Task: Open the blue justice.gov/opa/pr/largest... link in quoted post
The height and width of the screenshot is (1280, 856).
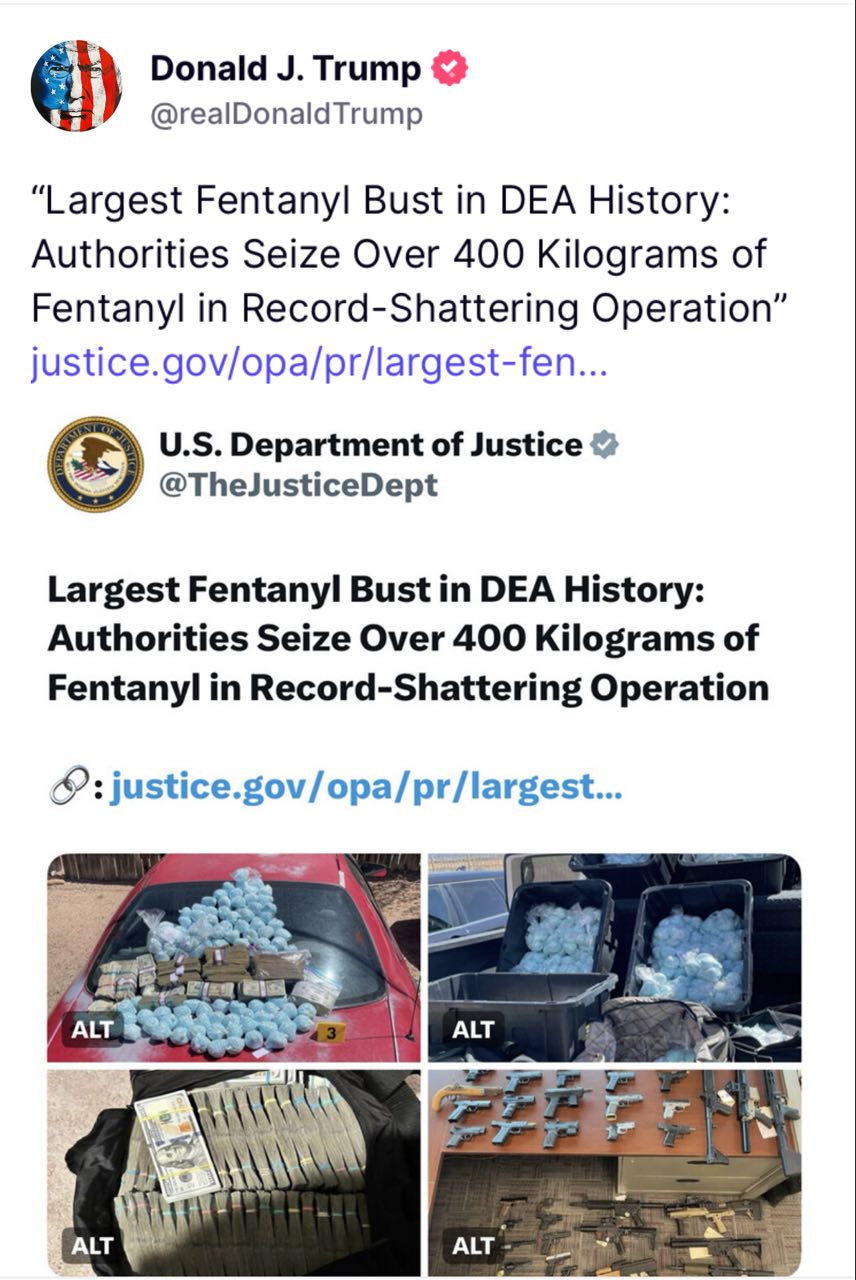Action: tap(366, 788)
